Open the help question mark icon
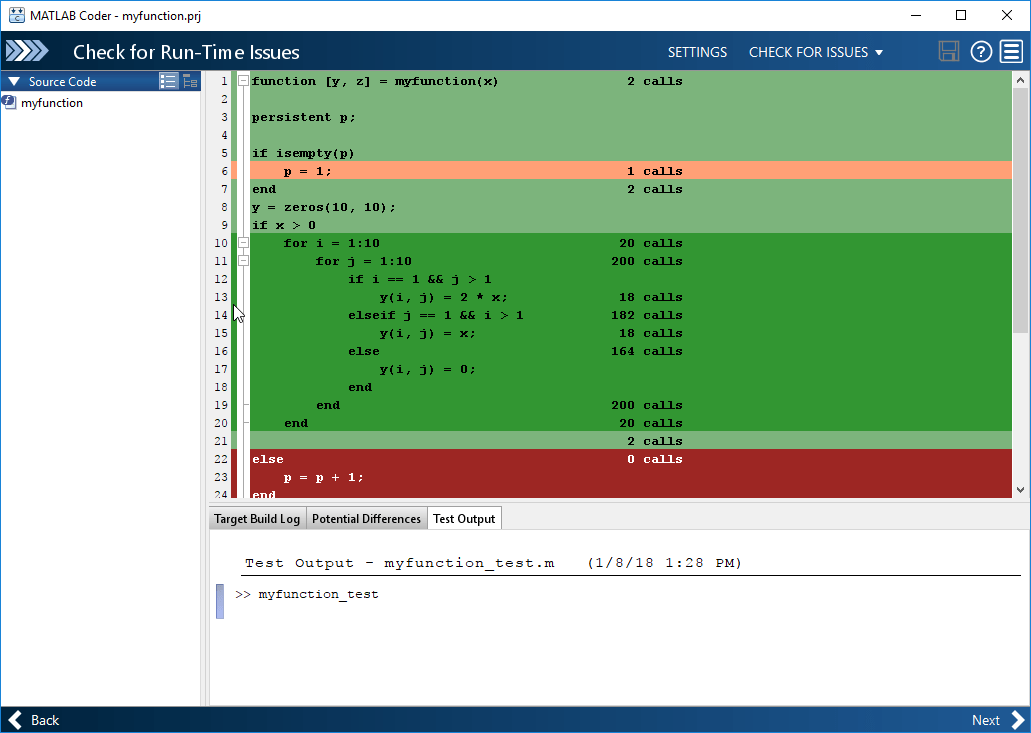The width and height of the screenshot is (1031, 733). point(981,51)
